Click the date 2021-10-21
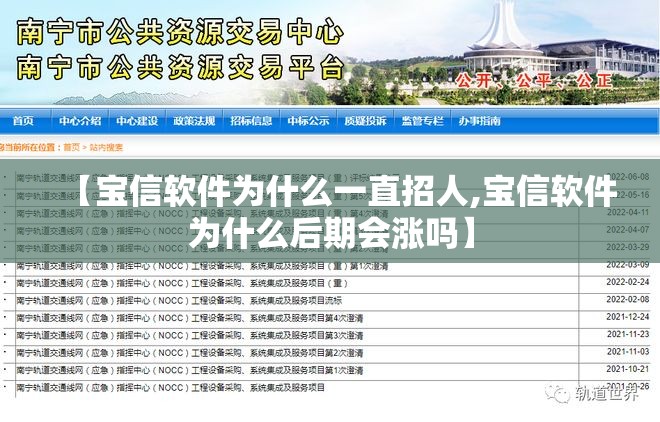This screenshot has width=660, height=422. 628,369
